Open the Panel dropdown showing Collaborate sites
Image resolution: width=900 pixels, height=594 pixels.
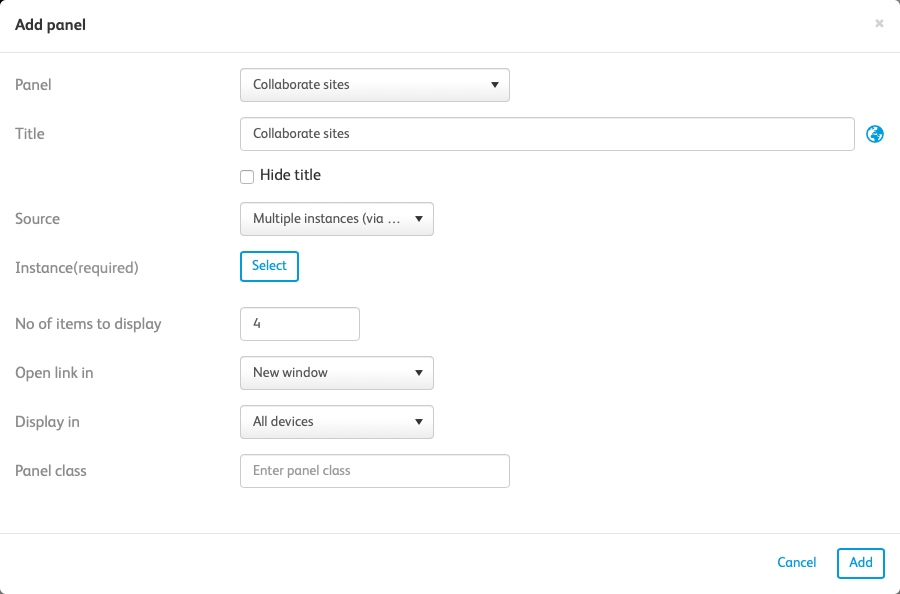(x=375, y=85)
